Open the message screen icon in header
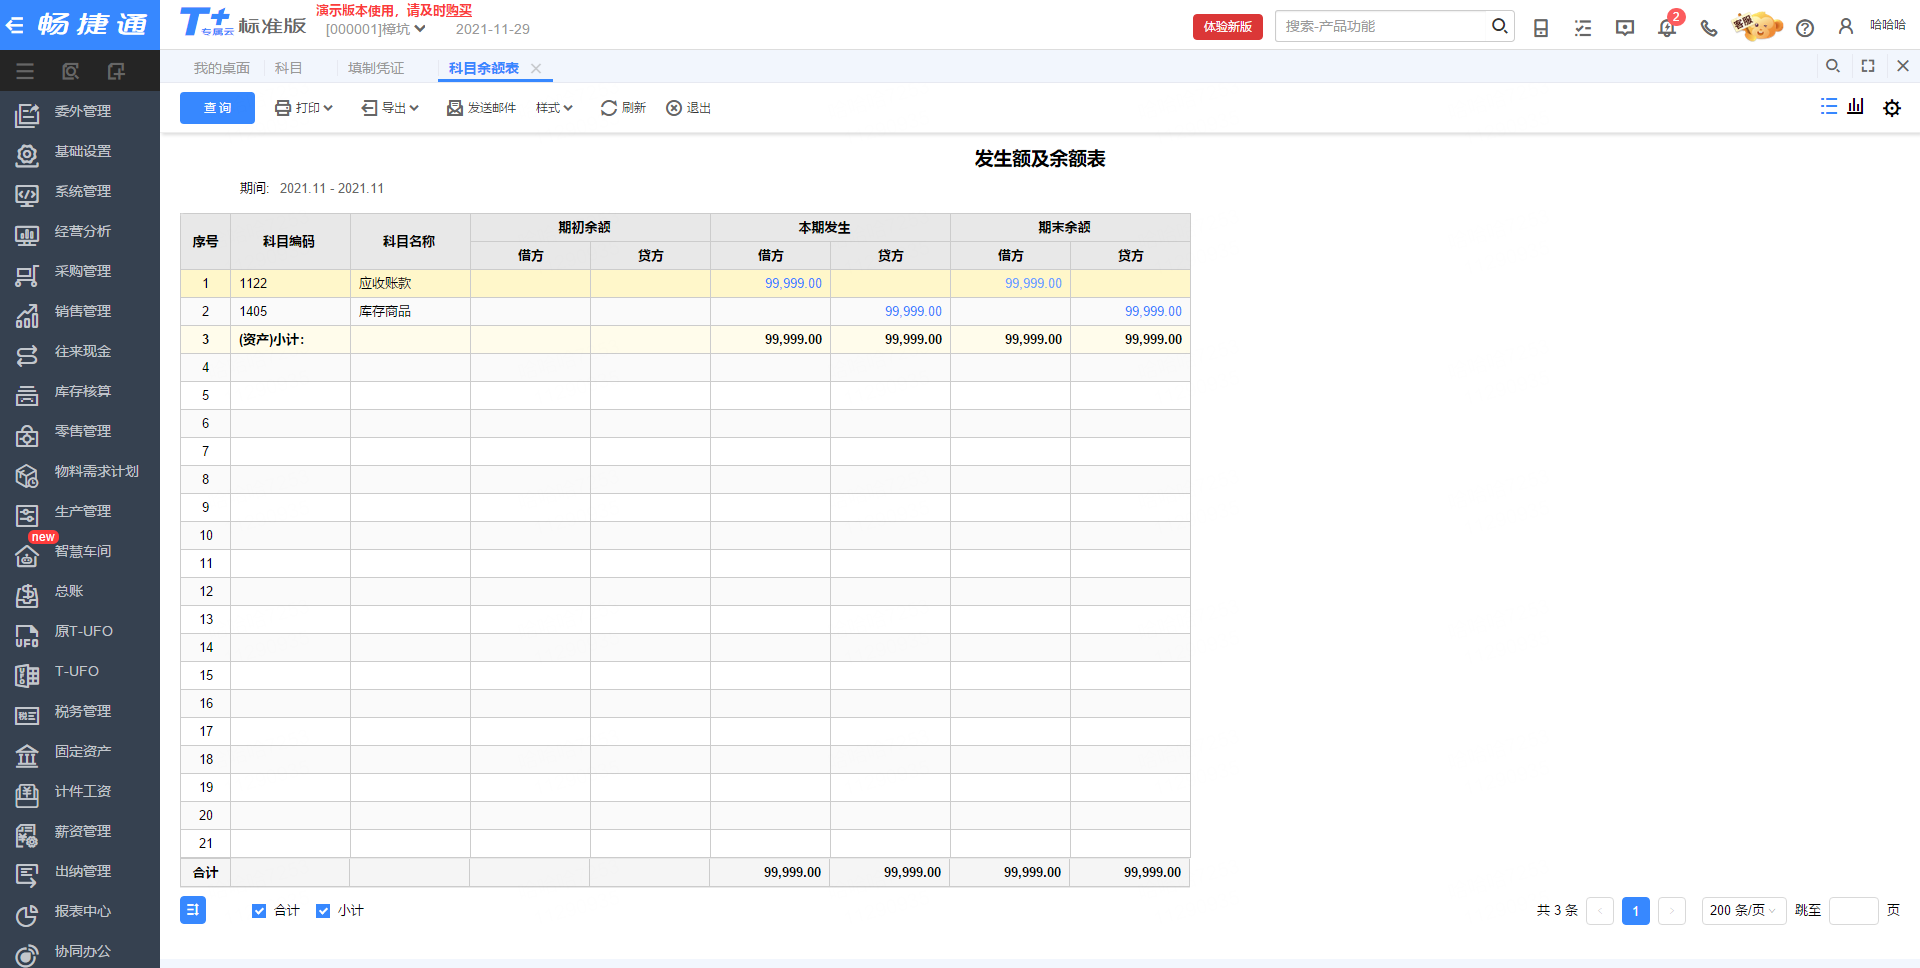The height and width of the screenshot is (968, 1920). (x=1625, y=28)
